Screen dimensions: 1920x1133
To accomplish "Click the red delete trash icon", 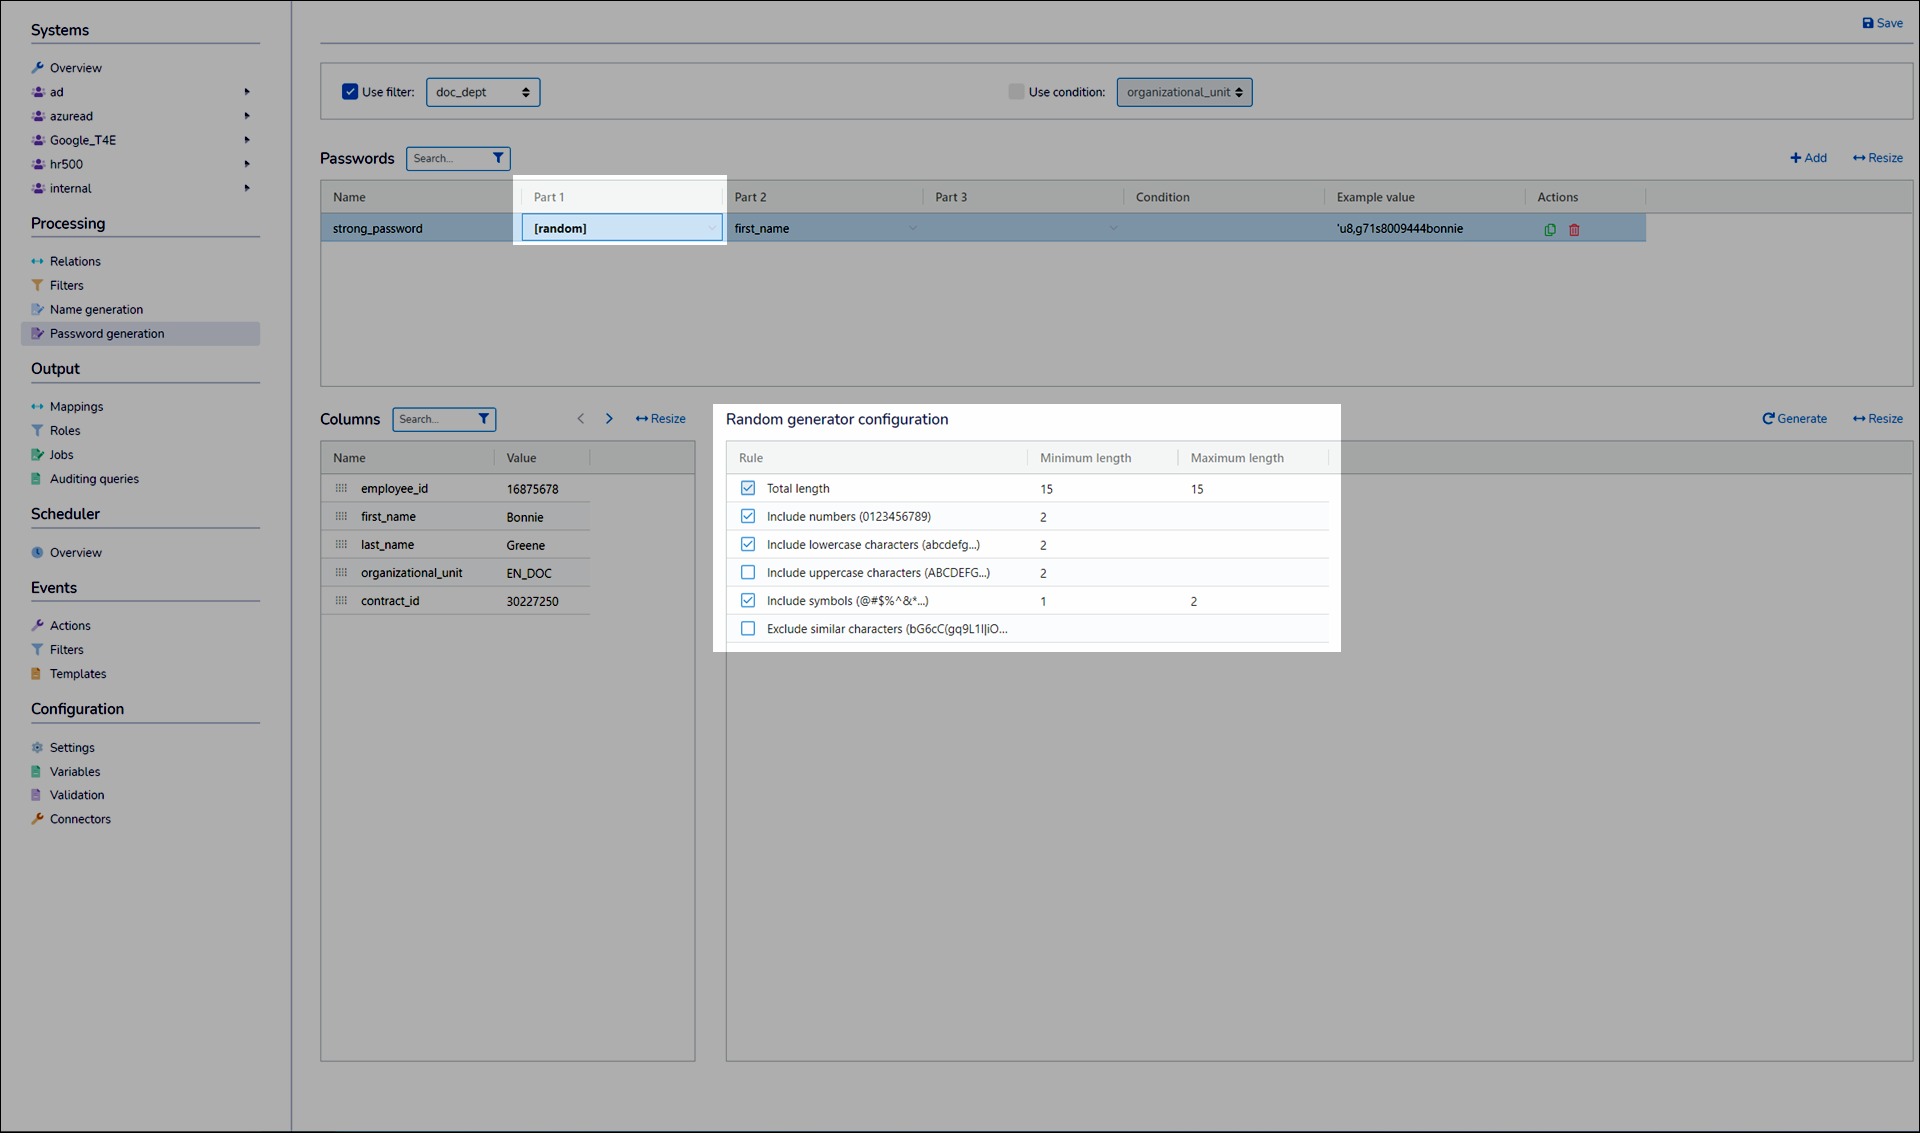I will 1574,229.
